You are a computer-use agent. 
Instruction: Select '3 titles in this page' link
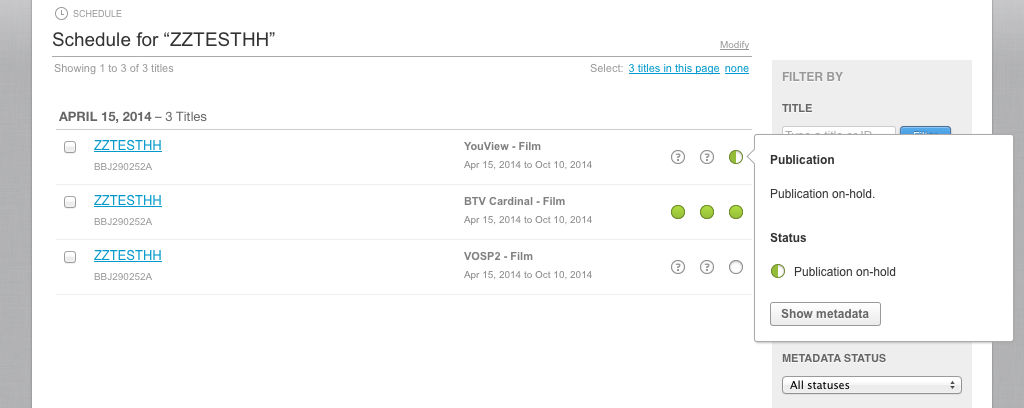coord(673,68)
